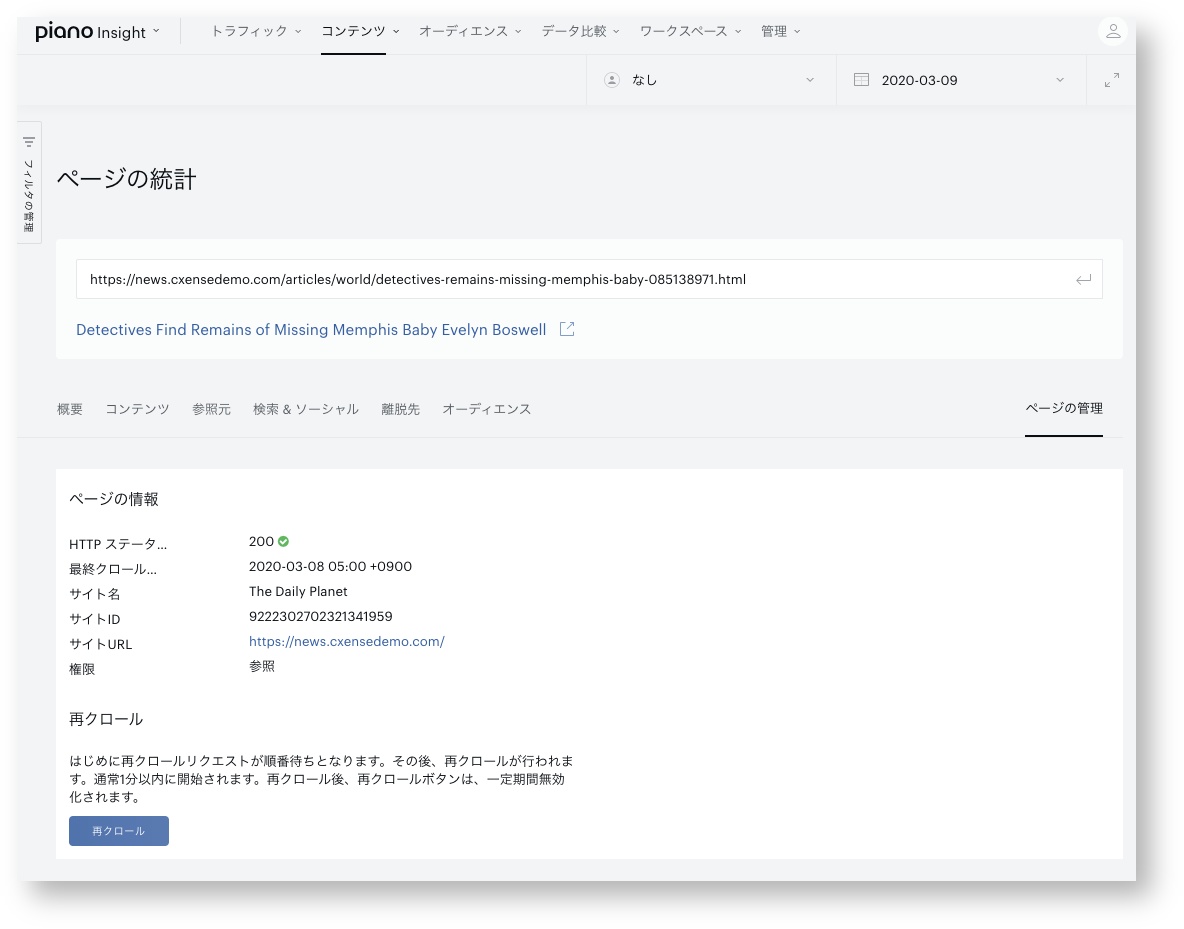Screen dimensions: 1184x929
Task: Click the green HTTP status check icon
Action: tap(283, 542)
